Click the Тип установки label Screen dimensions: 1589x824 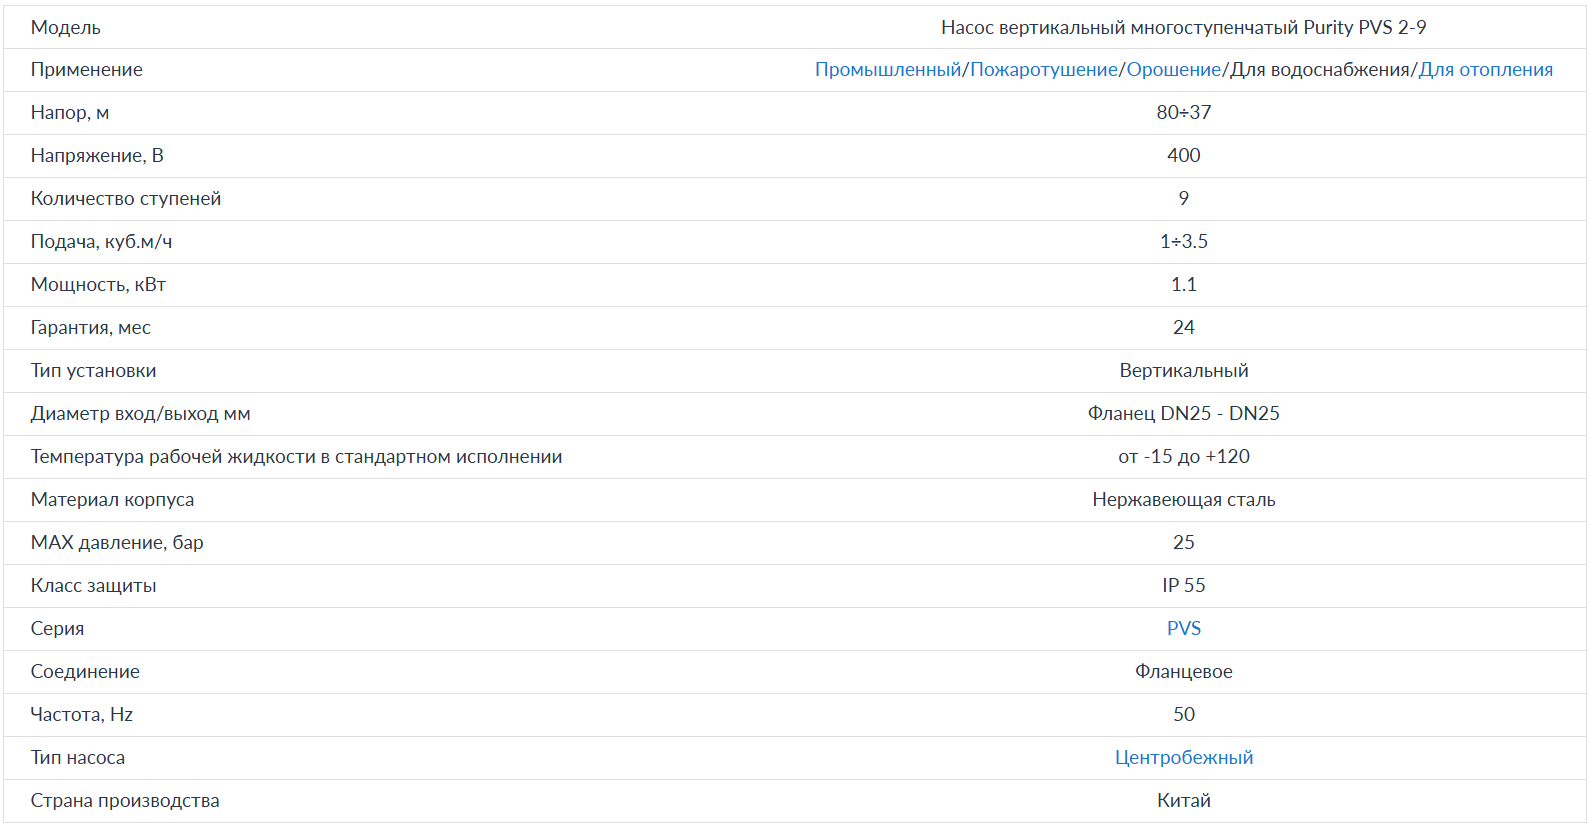[x=94, y=371]
